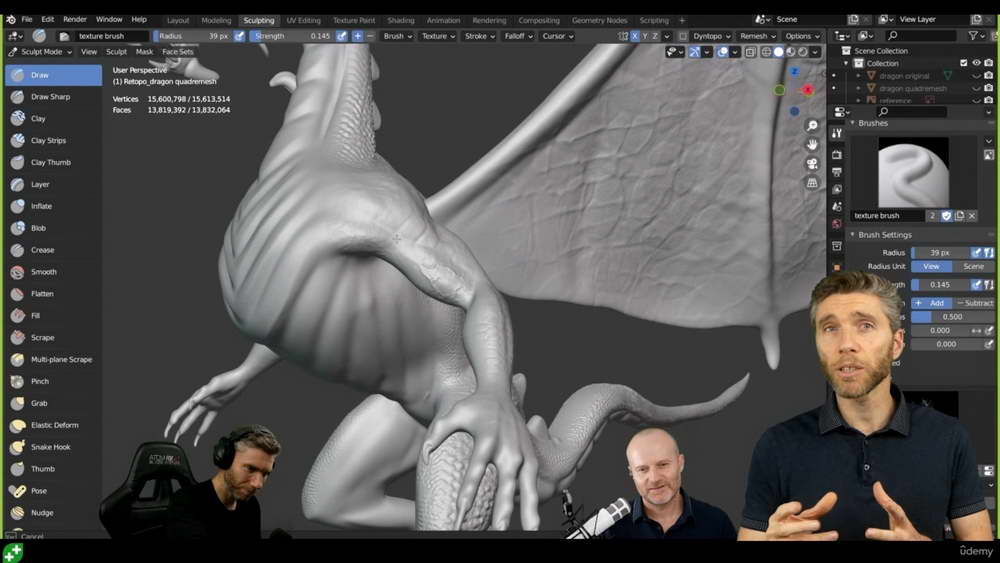Select the Elastic Deform brush
The image size is (1000, 563).
tap(54, 425)
